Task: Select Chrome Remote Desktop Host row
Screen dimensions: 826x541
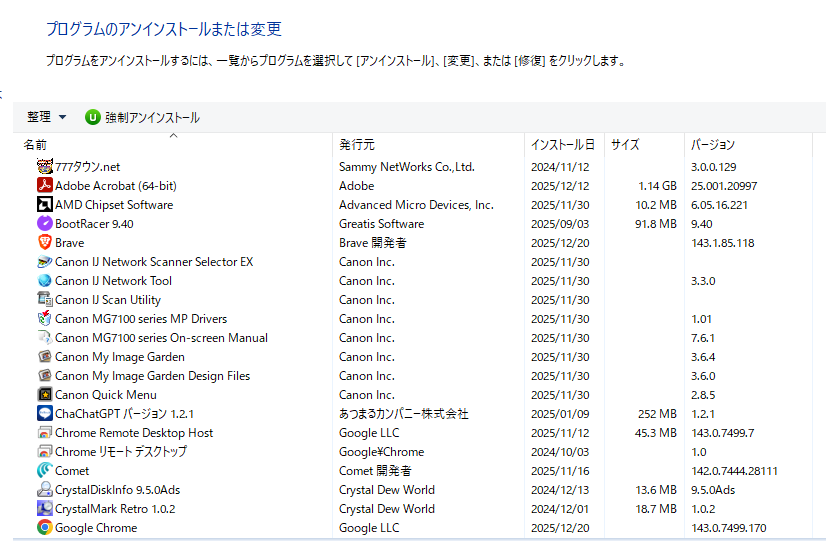Action: point(134,433)
